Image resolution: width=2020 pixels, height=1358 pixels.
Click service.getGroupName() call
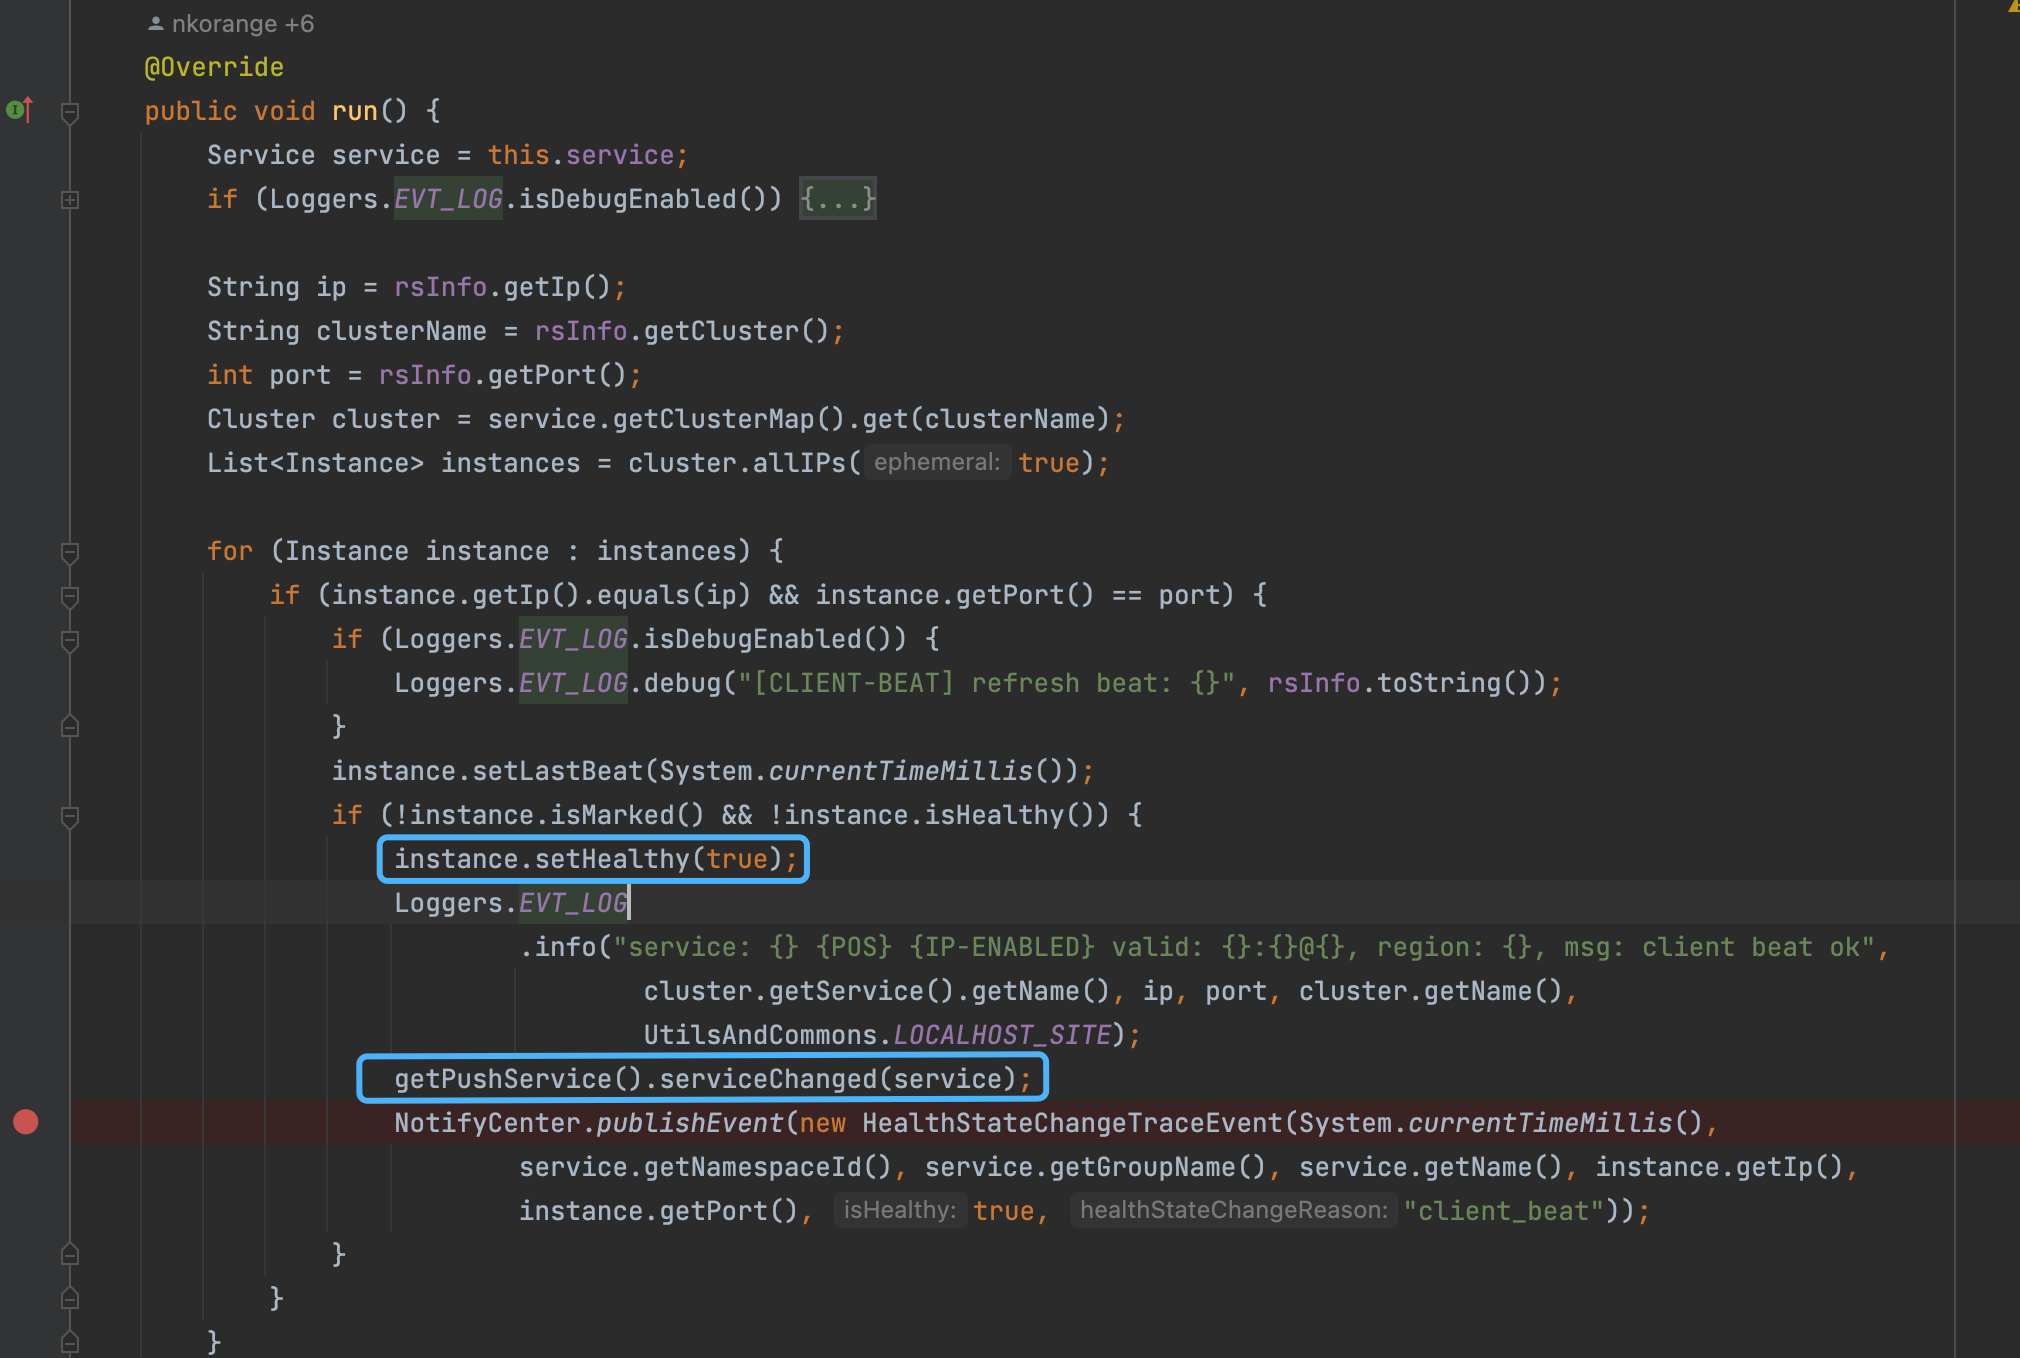(x=1095, y=1167)
